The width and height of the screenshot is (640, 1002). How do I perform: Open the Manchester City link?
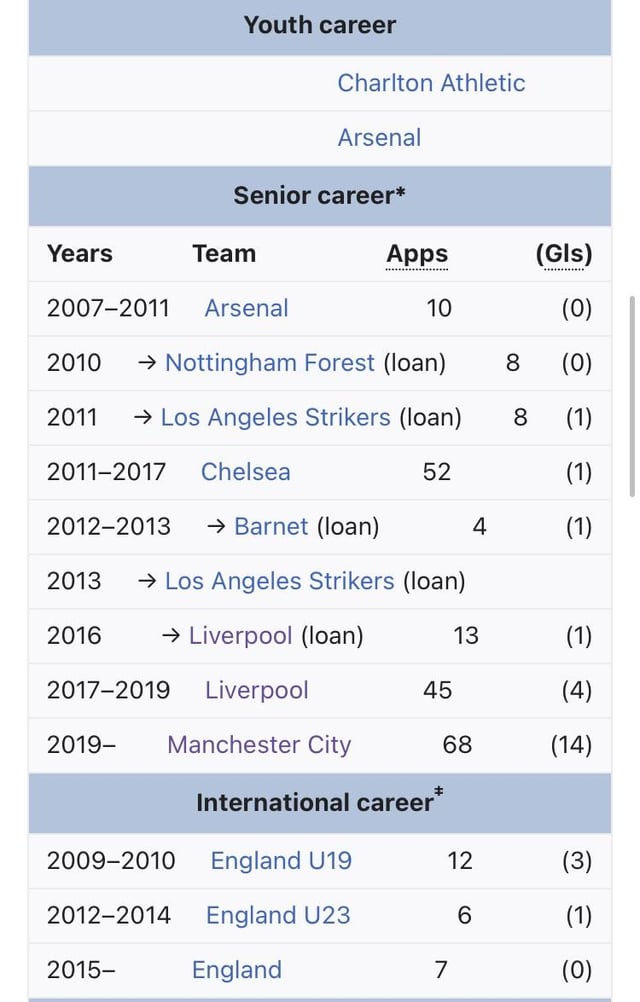(x=259, y=745)
